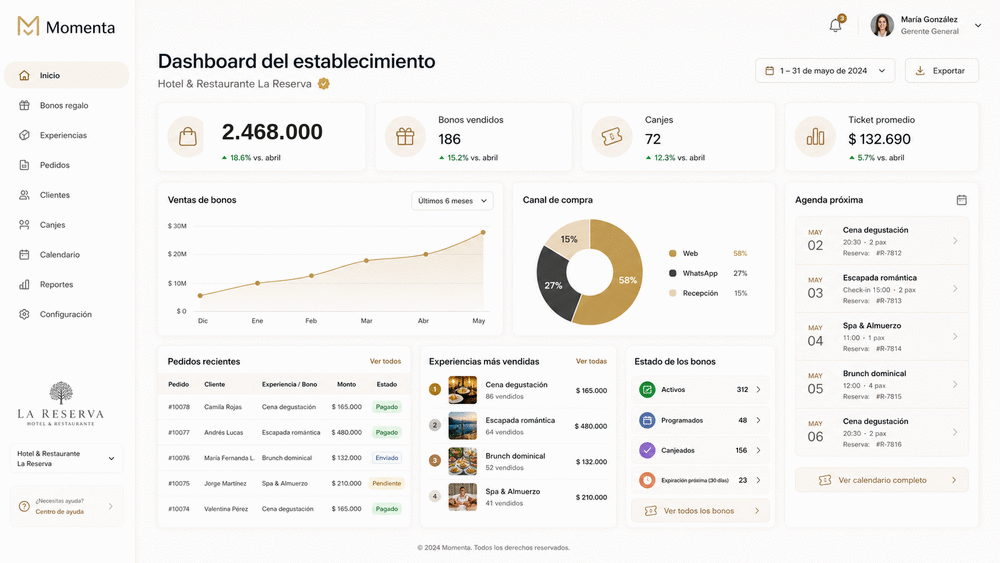Viewport: 1000px width, 563px height.
Task: Expand the user profile menu chevron
Action: click(x=978, y=26)
